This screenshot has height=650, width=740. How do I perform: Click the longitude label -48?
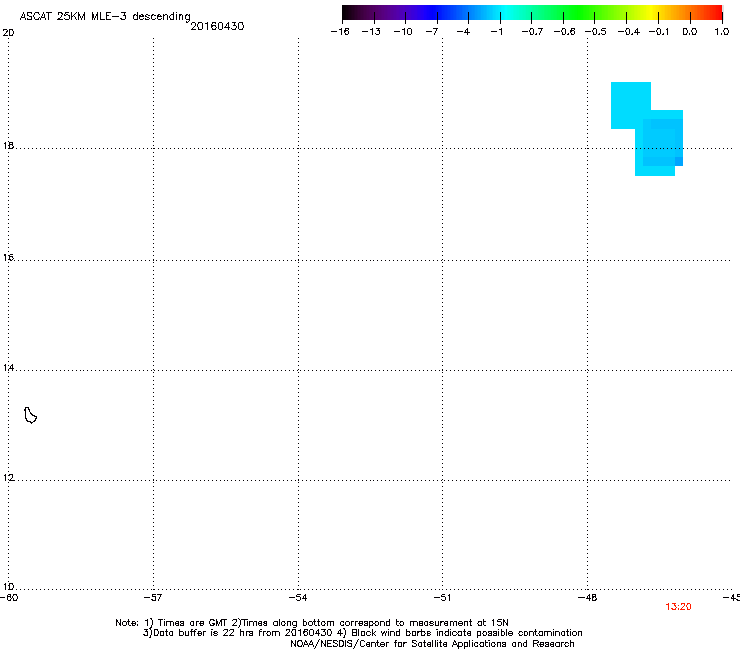pyautogui.click(x=587, y=598)
